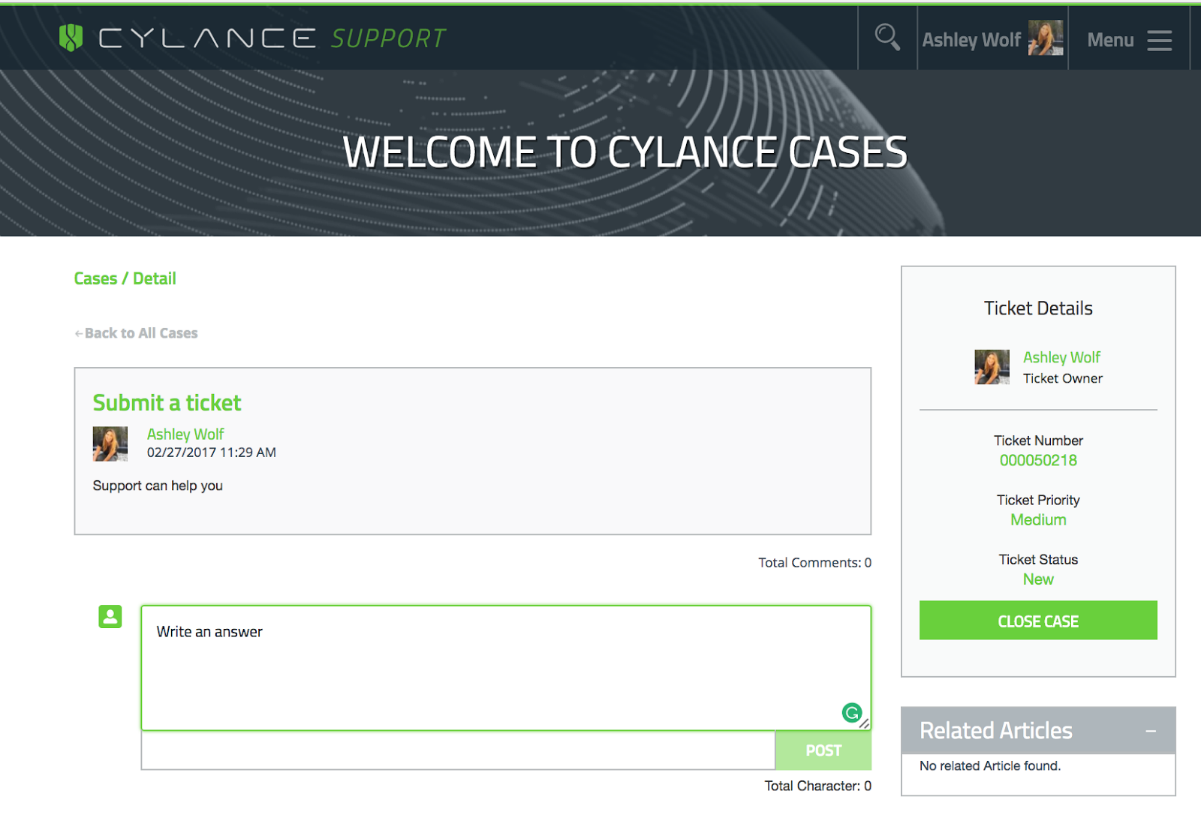This screenshot has height=824, width=1201.
Task: Go to Cases in the breadcrumb
Action: [95, 278]
